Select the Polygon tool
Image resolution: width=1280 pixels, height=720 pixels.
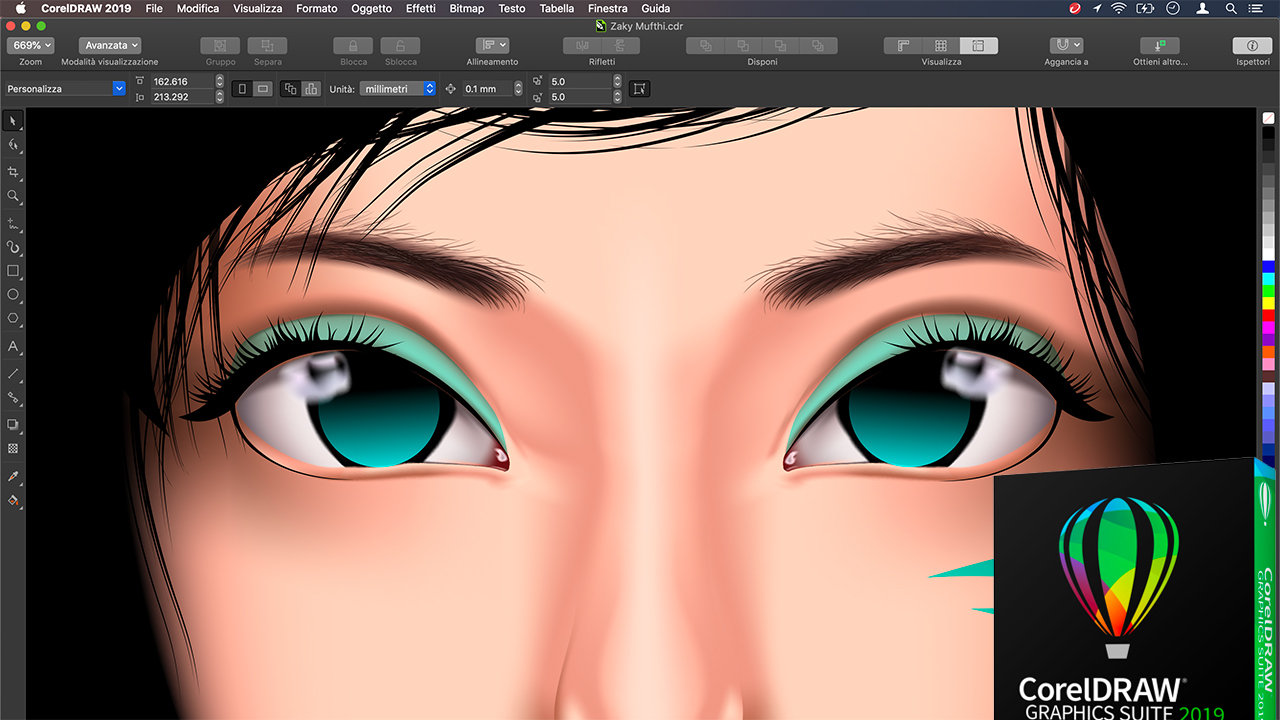13,319
